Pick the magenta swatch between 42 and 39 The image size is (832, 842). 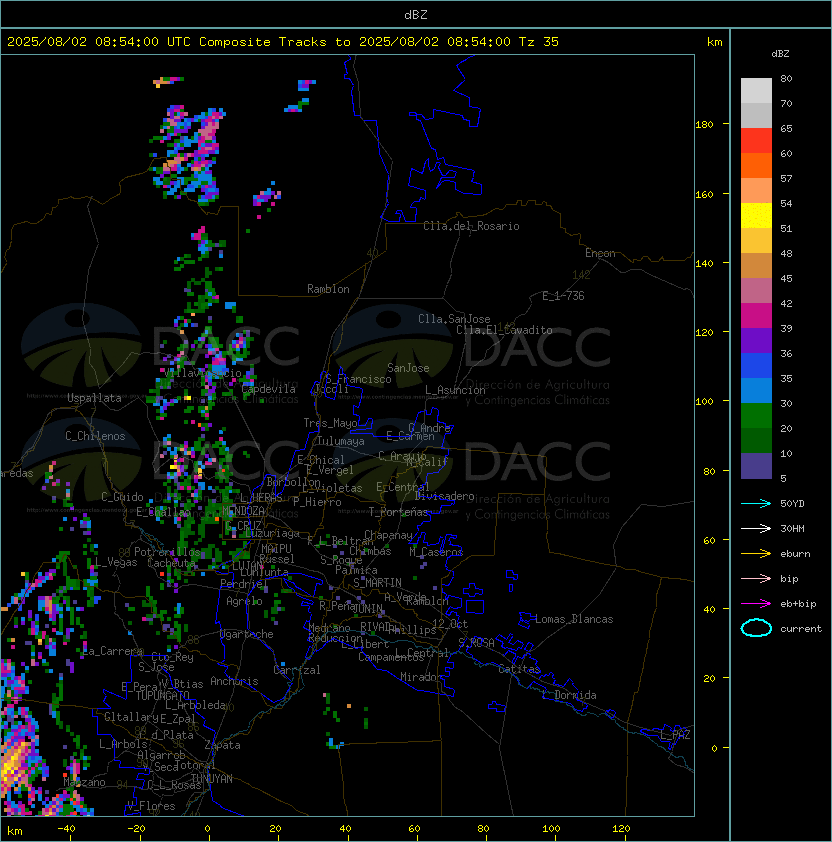(756, 315)
